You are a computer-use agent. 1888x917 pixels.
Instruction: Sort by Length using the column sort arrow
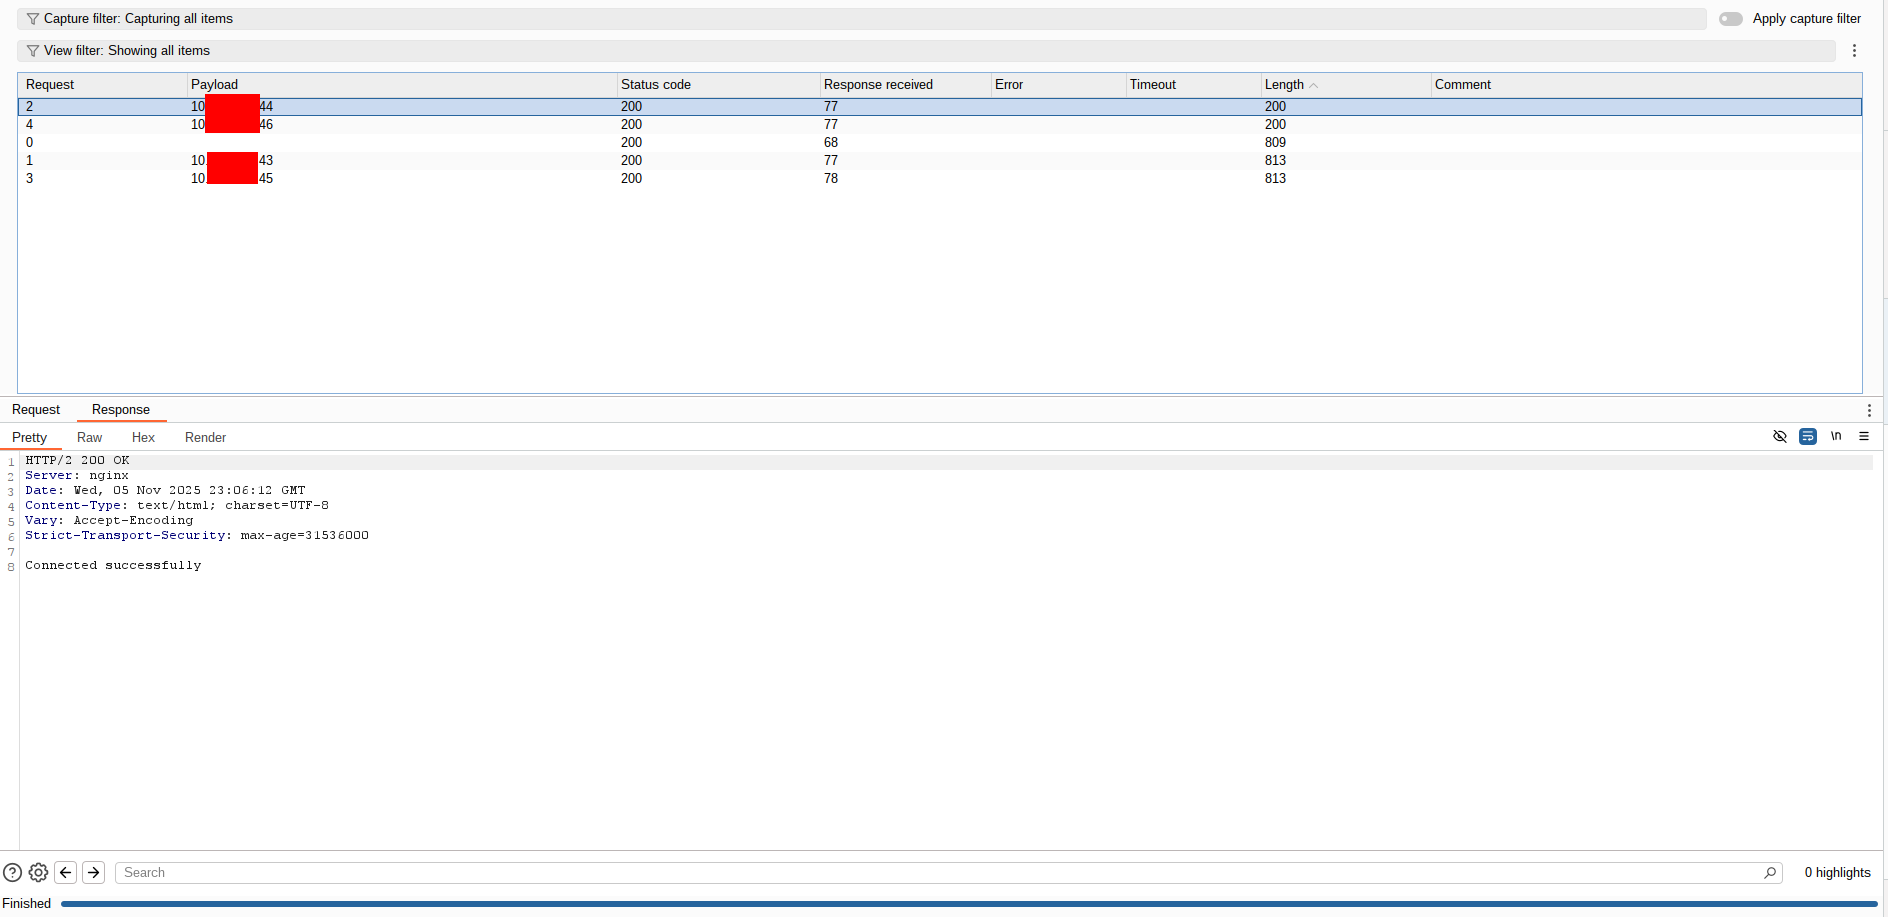(x=1315, y=85)
